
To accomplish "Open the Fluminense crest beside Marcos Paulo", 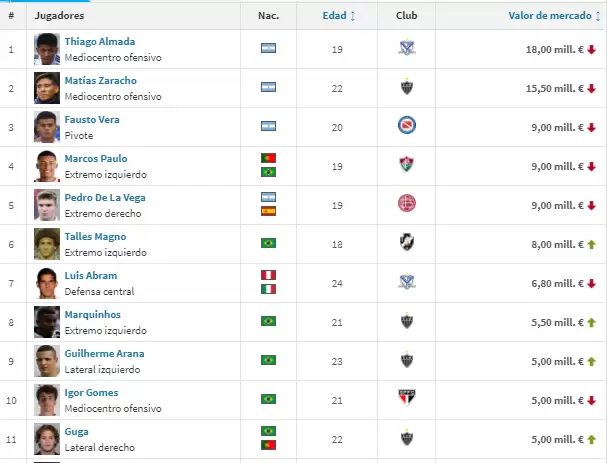I will (407, 165).
